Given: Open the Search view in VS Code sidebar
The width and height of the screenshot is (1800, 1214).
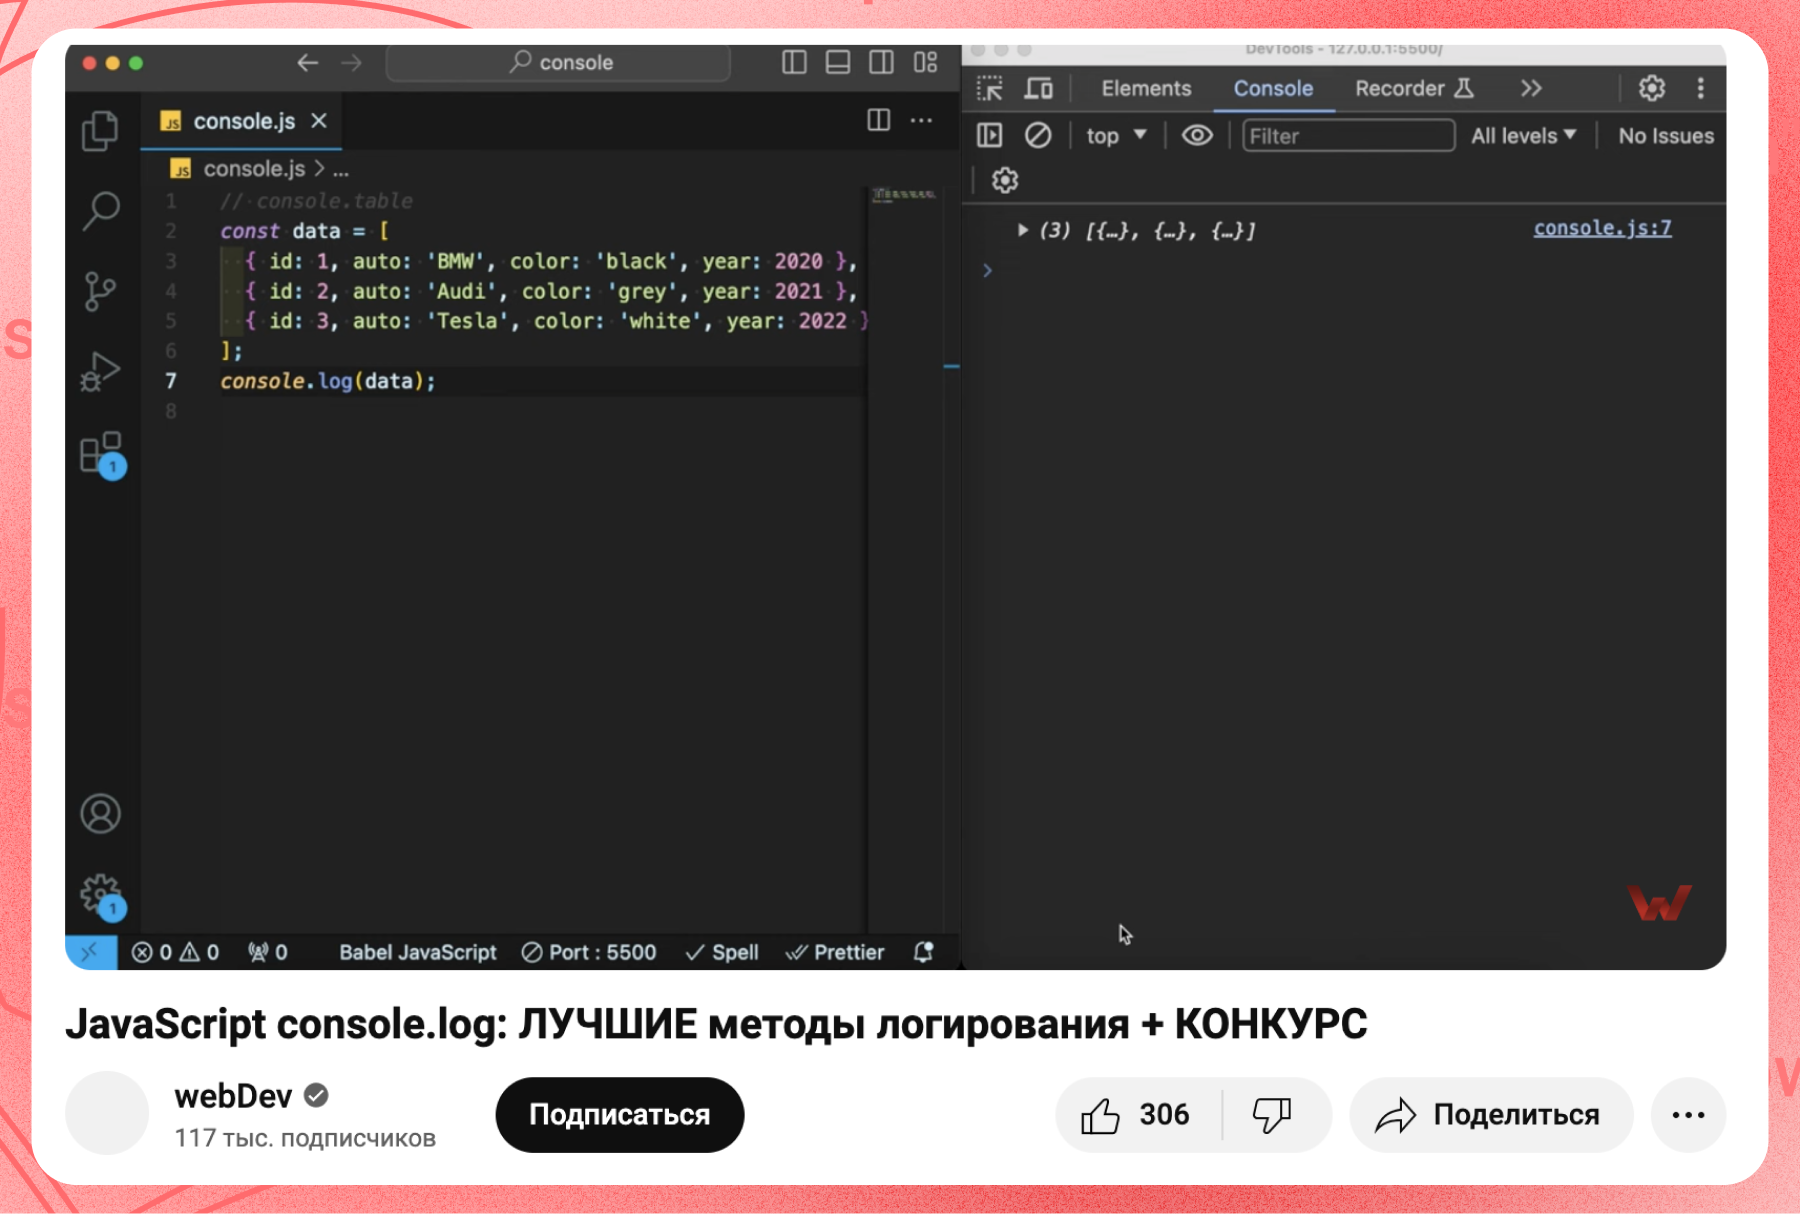Looking at the screenshot, I should coord(100,211).
